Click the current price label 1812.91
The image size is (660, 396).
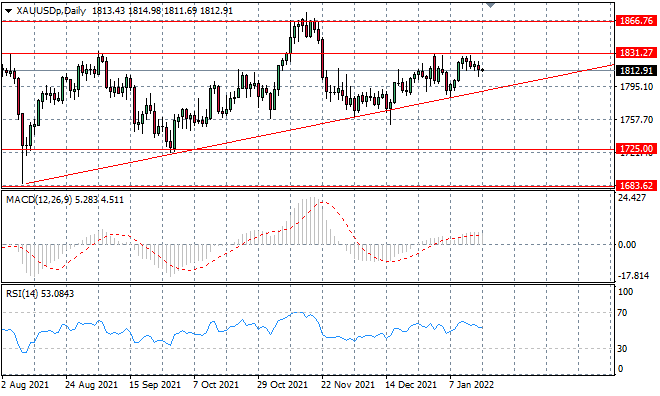(x=636, y=70)
